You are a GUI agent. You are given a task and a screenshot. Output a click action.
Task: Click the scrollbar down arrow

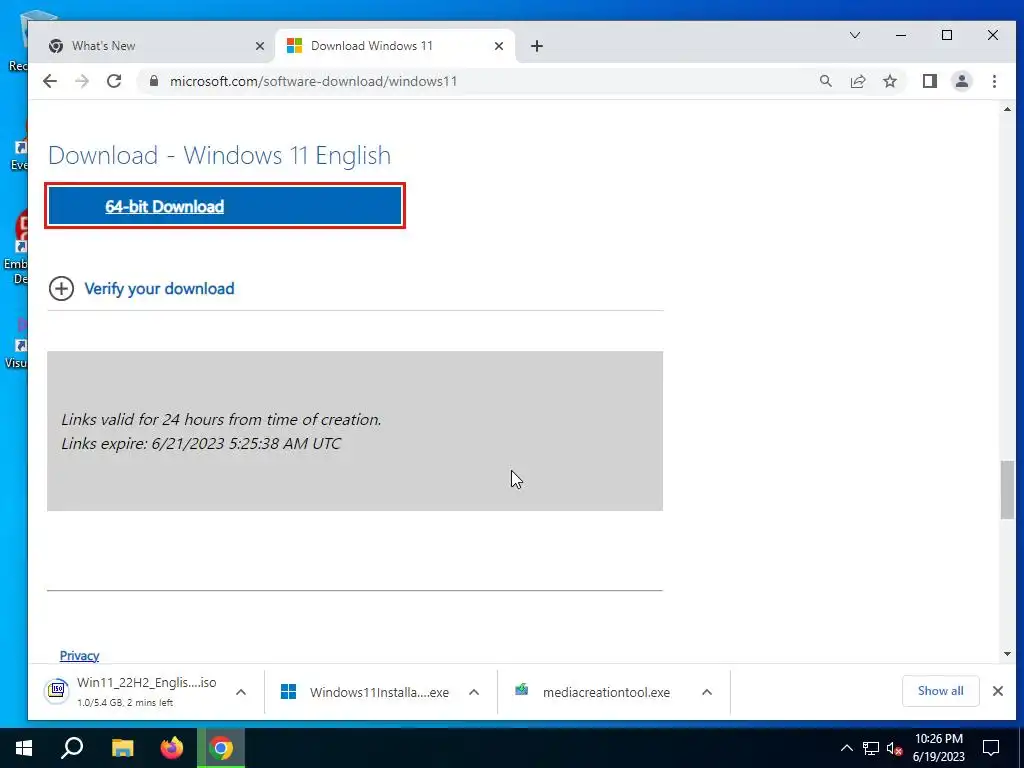(x=1008, y=654)
